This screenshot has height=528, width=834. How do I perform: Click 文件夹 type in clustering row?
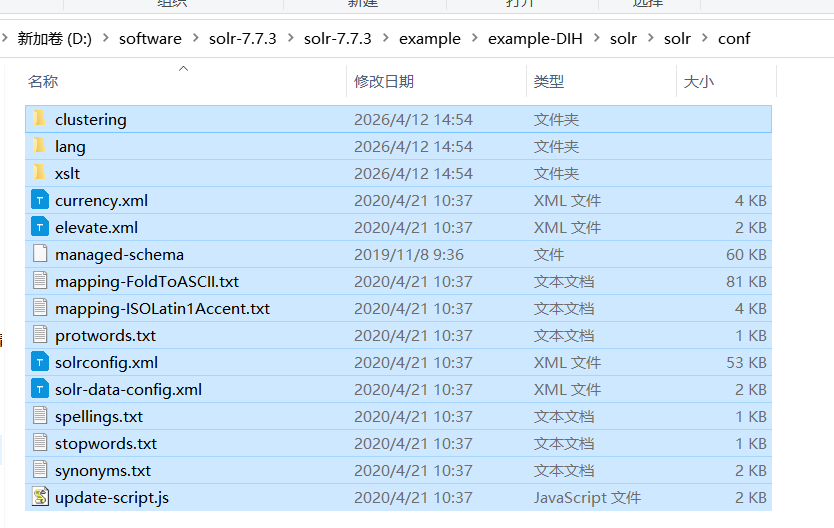[x=556, y=120]
